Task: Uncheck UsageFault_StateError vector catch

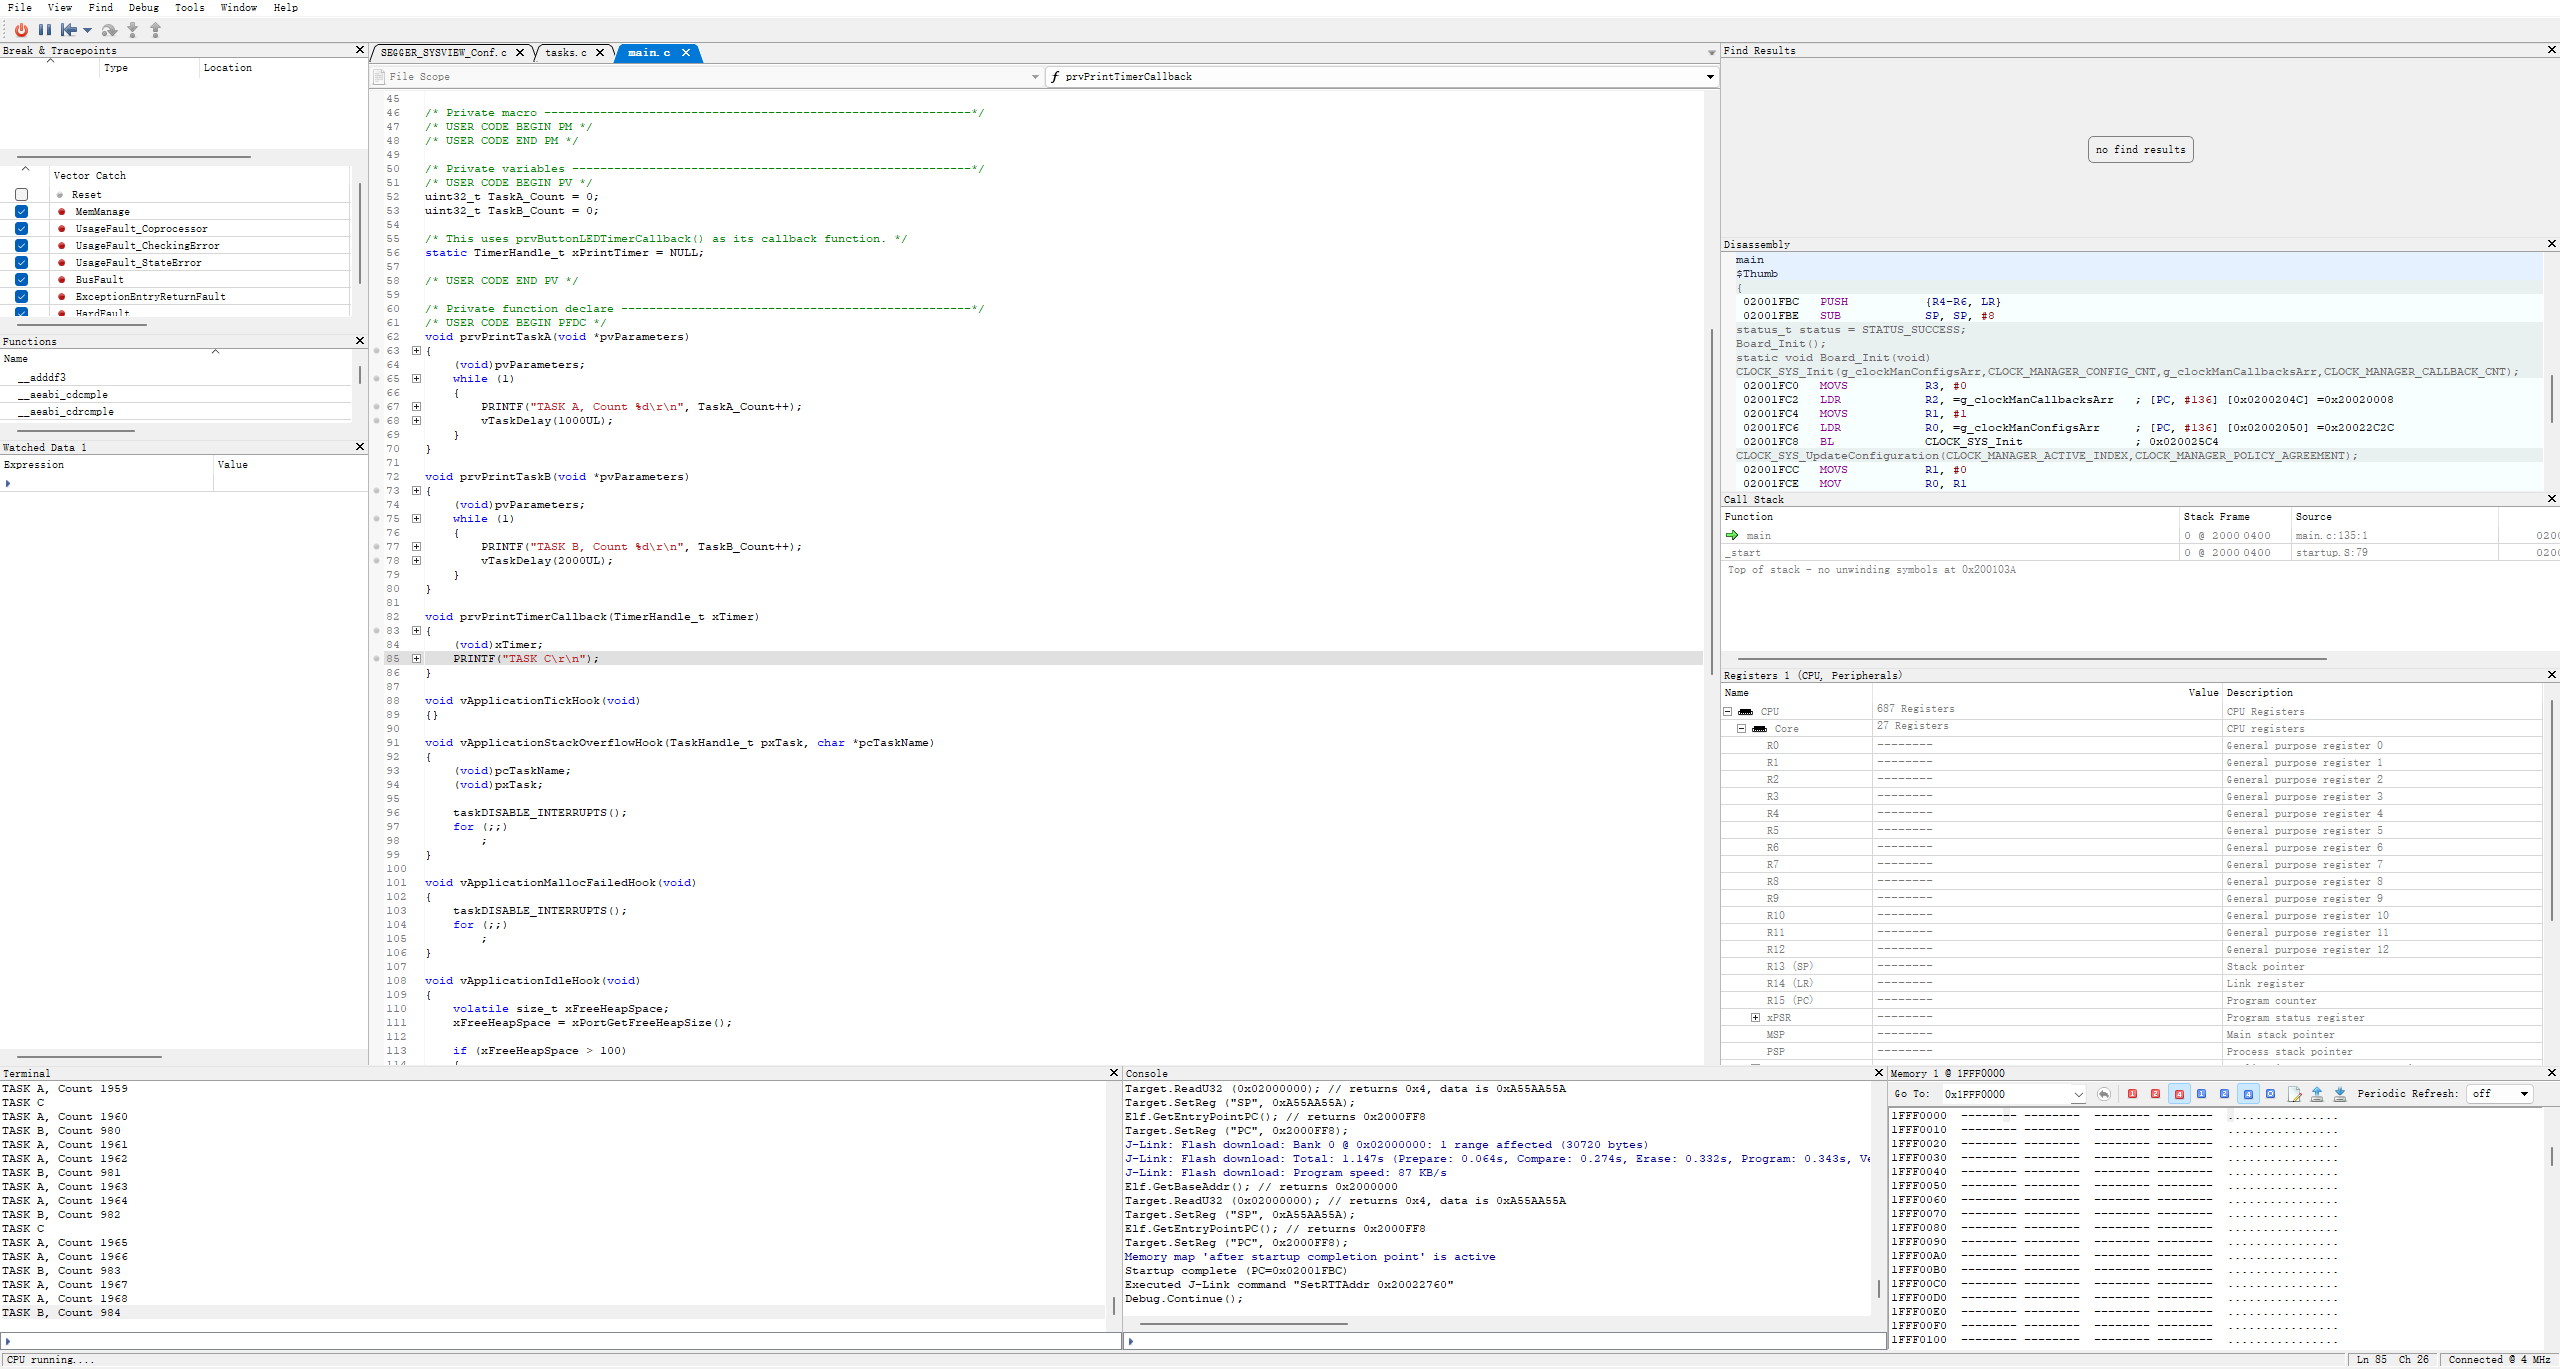Action: tap(21, 263)
